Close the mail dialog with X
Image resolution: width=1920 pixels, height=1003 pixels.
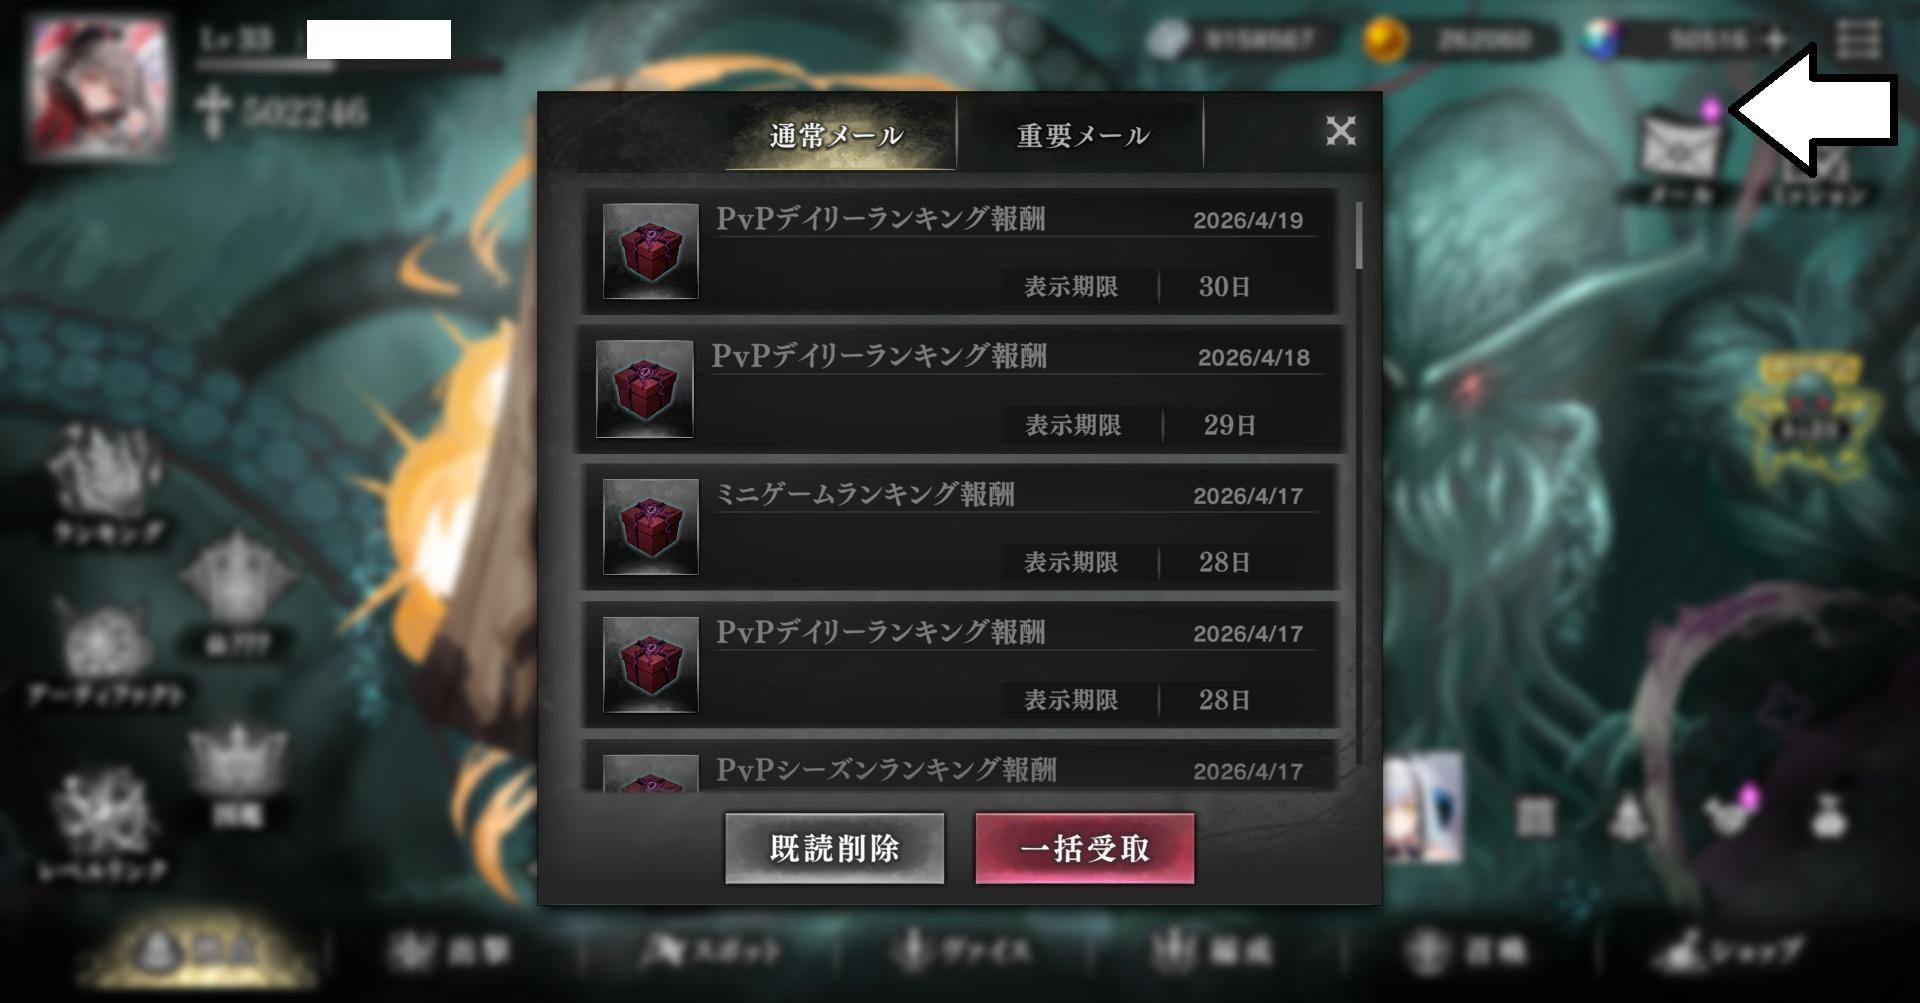[1341, 131]
